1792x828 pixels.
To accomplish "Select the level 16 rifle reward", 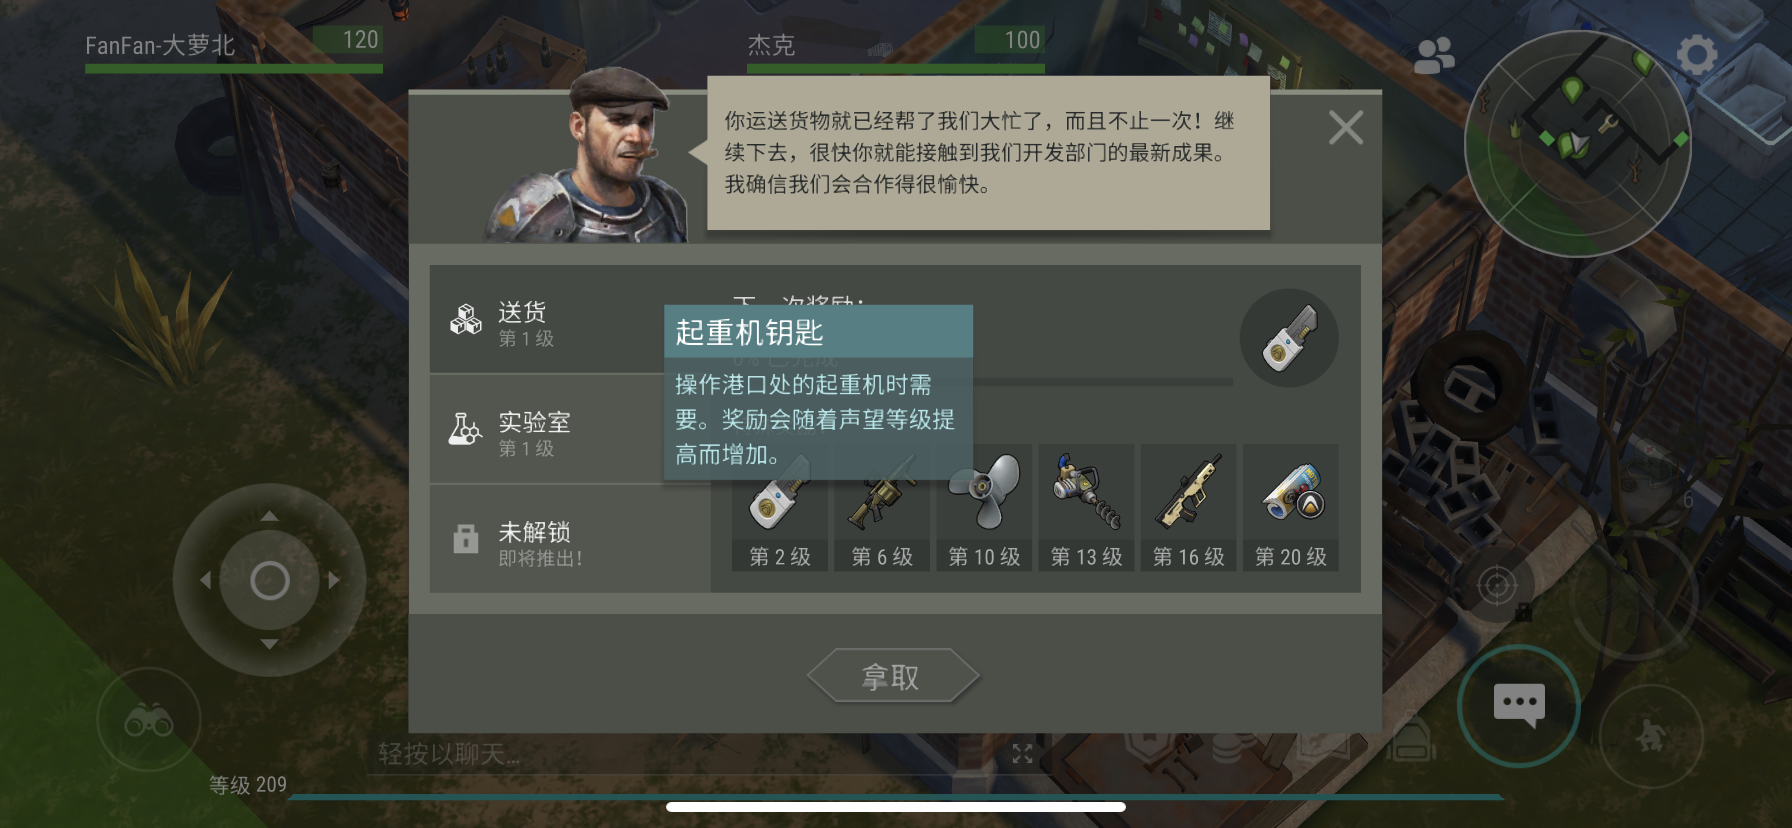I will click(x=1188, y=508).
